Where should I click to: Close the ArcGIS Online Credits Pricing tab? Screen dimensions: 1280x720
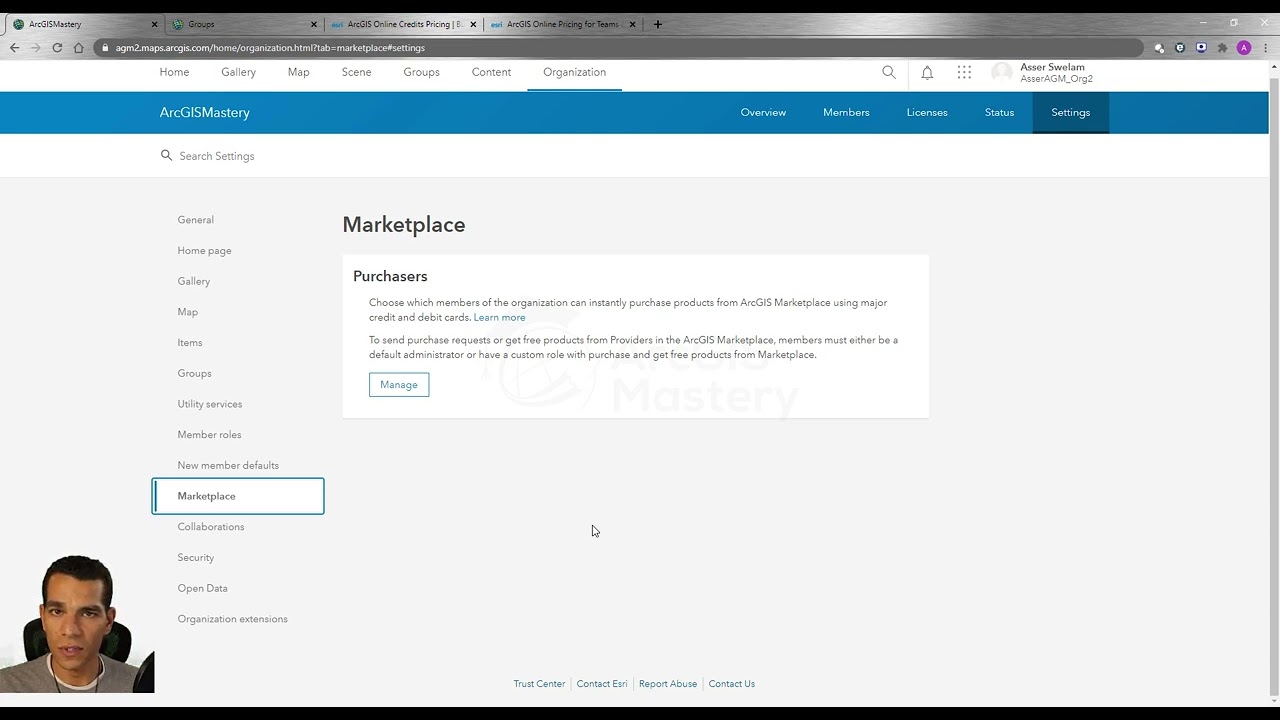(473, 24)
